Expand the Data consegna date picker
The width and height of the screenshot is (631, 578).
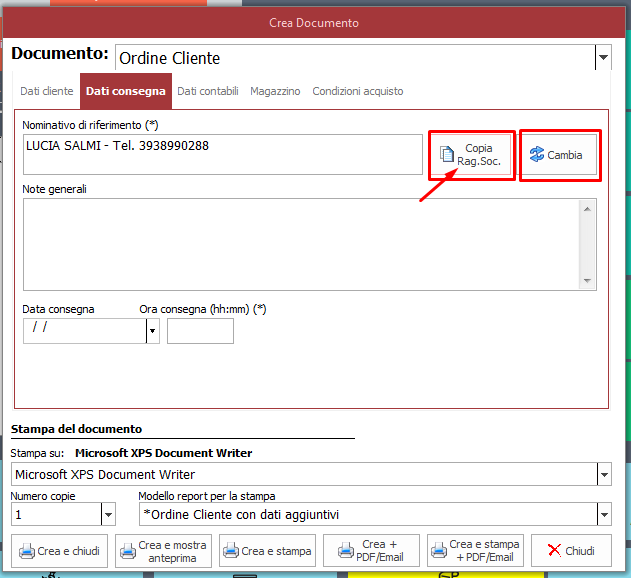point(153,330)
